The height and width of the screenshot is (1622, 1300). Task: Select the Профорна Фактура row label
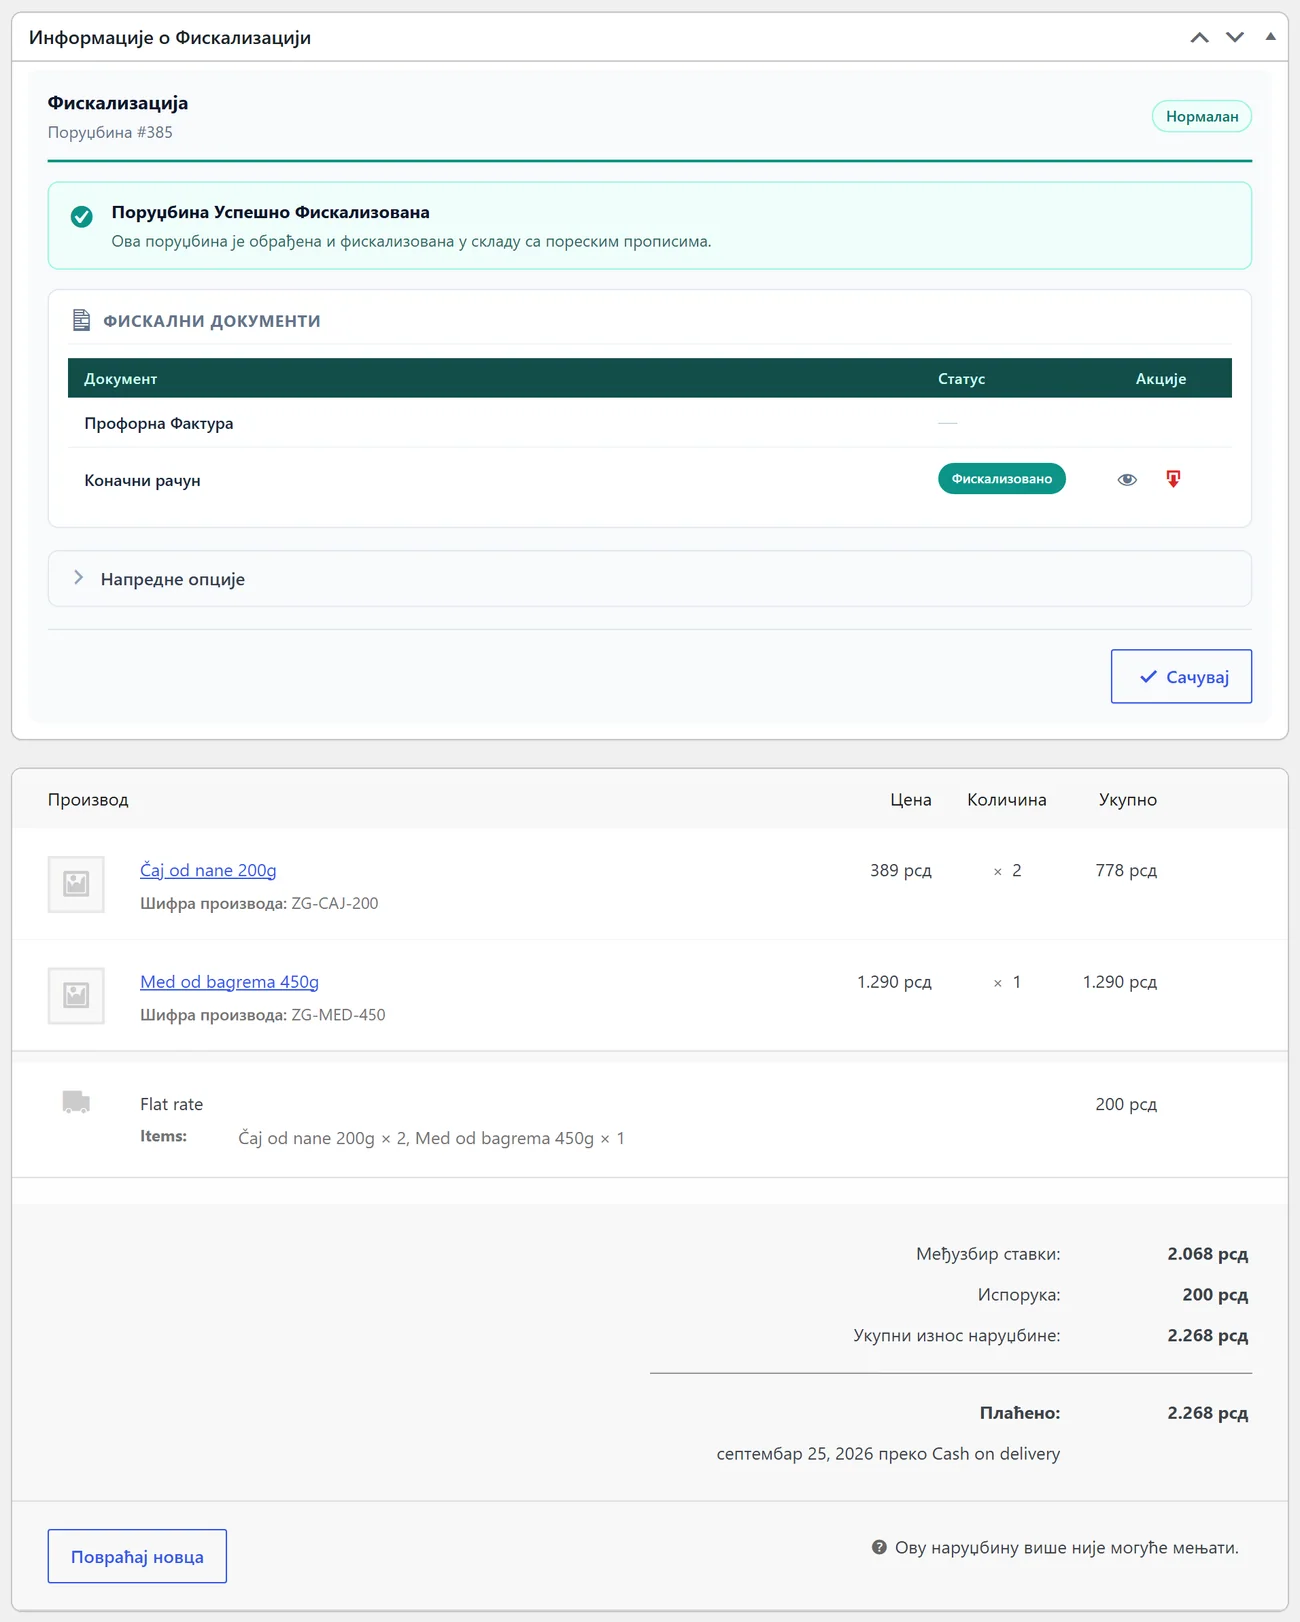(159, 423)
